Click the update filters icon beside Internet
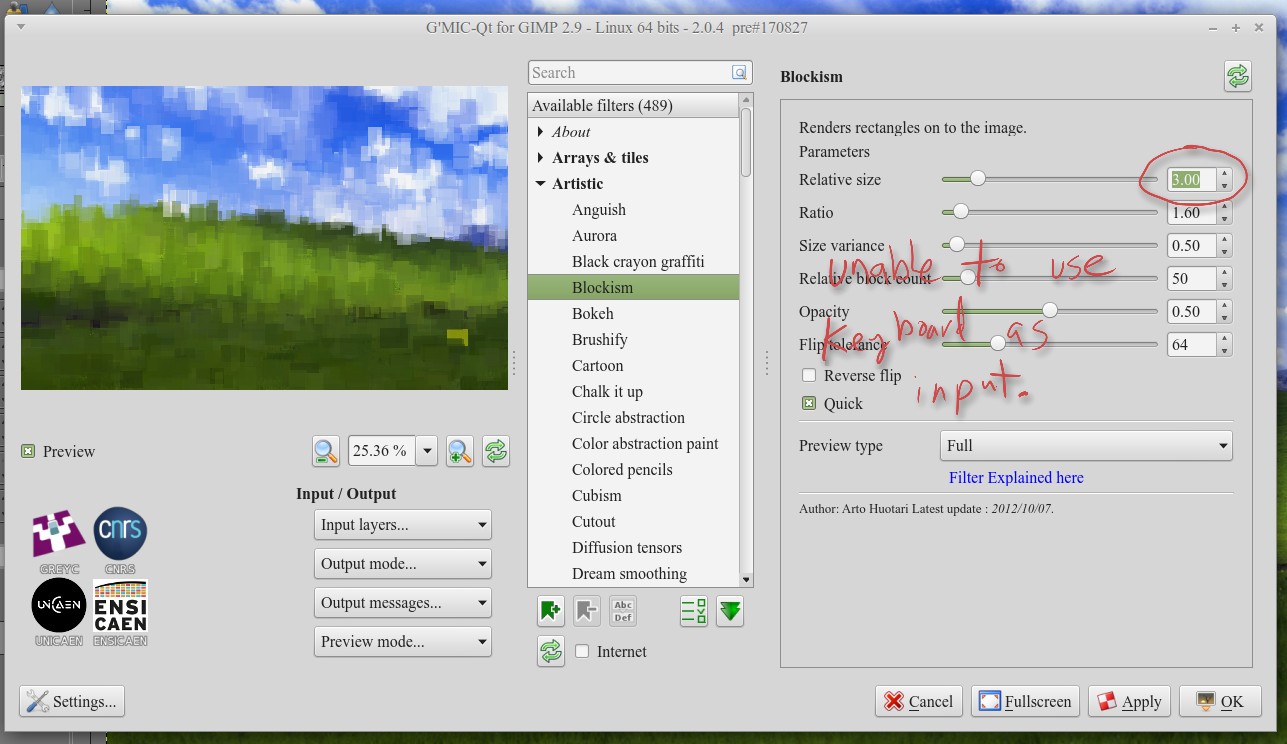This screenshot has height=744, width=1287. point(550,652)
